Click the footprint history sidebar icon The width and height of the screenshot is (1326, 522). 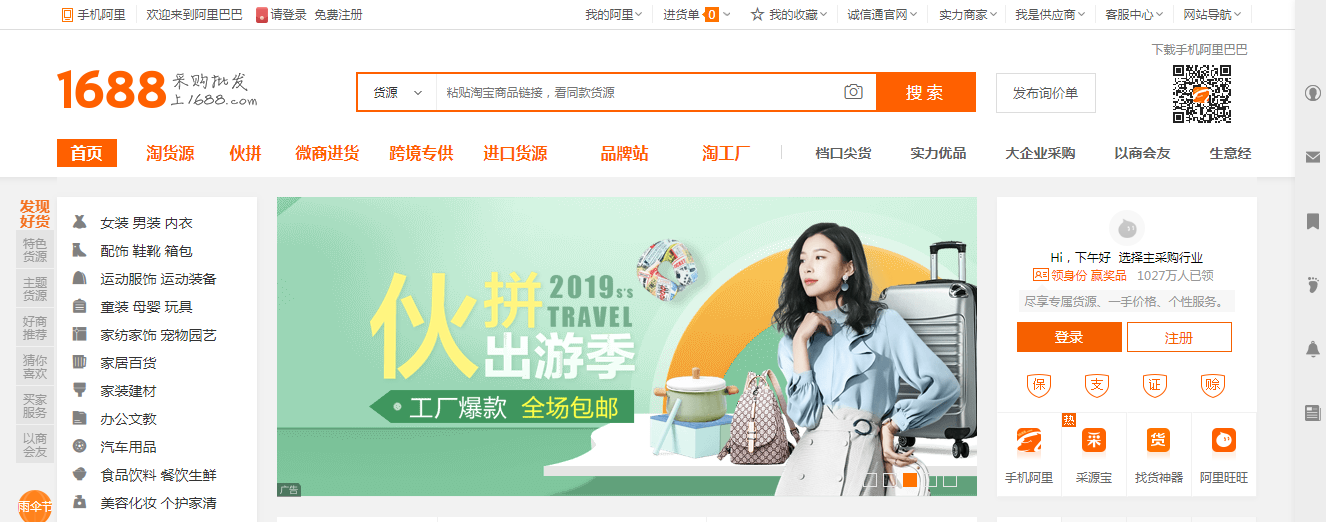pos(1313,285)
